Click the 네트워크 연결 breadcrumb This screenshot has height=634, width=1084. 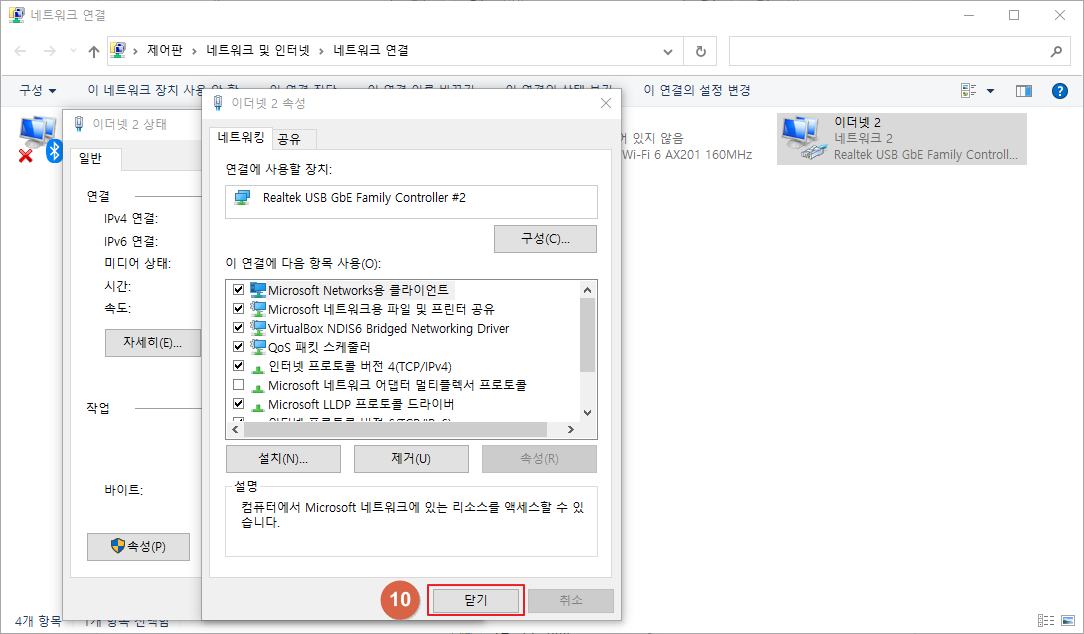(x=371, y=50)
